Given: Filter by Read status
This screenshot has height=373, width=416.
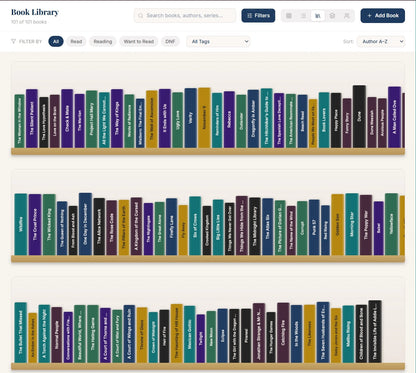Looking at the screenshot, I should (76, 42).
